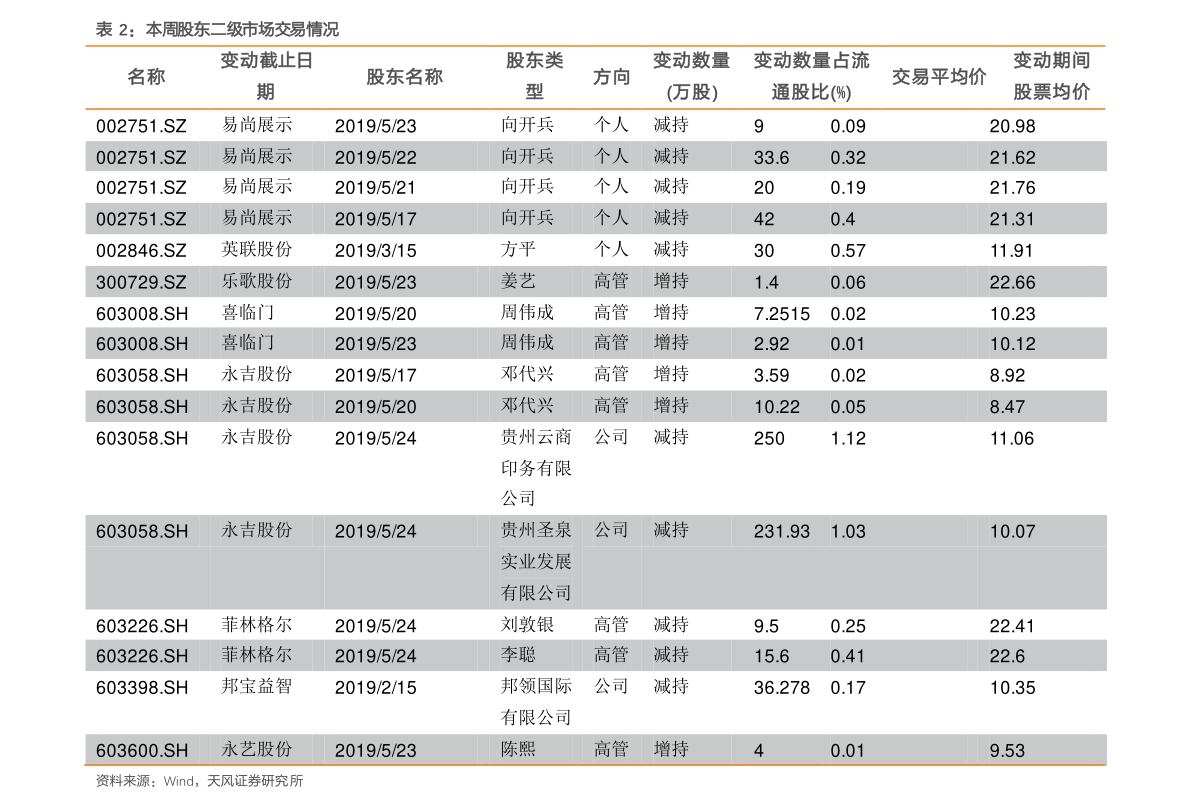Image resolution: width=1191 pixels, height=809 pixels.
Task: Select the 300729.SZ stock code cell
Action: click(x=141, y=282)
